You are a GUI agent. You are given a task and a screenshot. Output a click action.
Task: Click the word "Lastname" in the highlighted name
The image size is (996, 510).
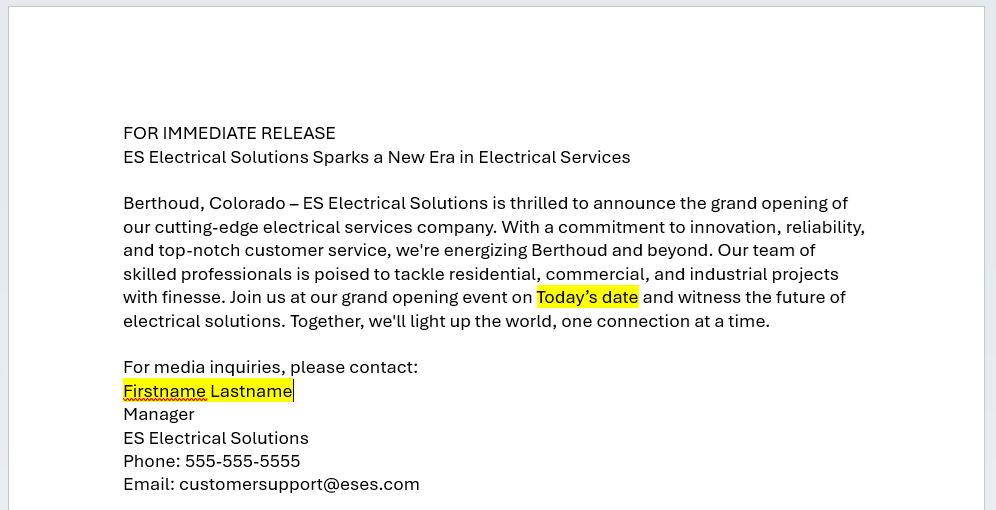[252, 391]
